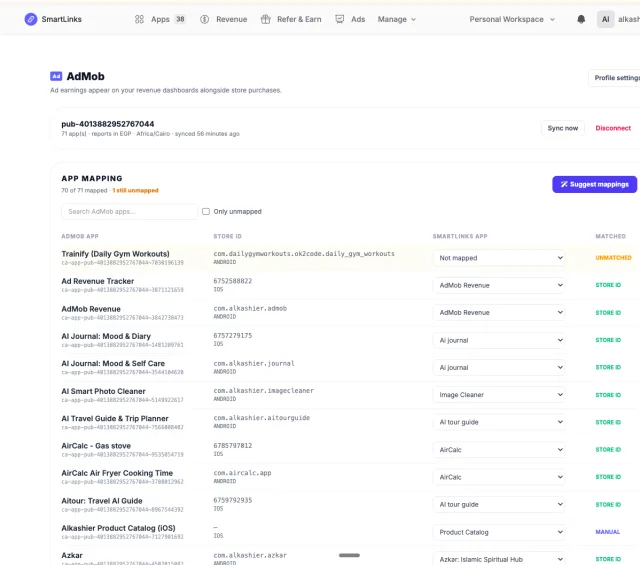This screenshot has height=565, width=640.
Task: Click the MATCHED column header
Action: click(x=610, y=236)
